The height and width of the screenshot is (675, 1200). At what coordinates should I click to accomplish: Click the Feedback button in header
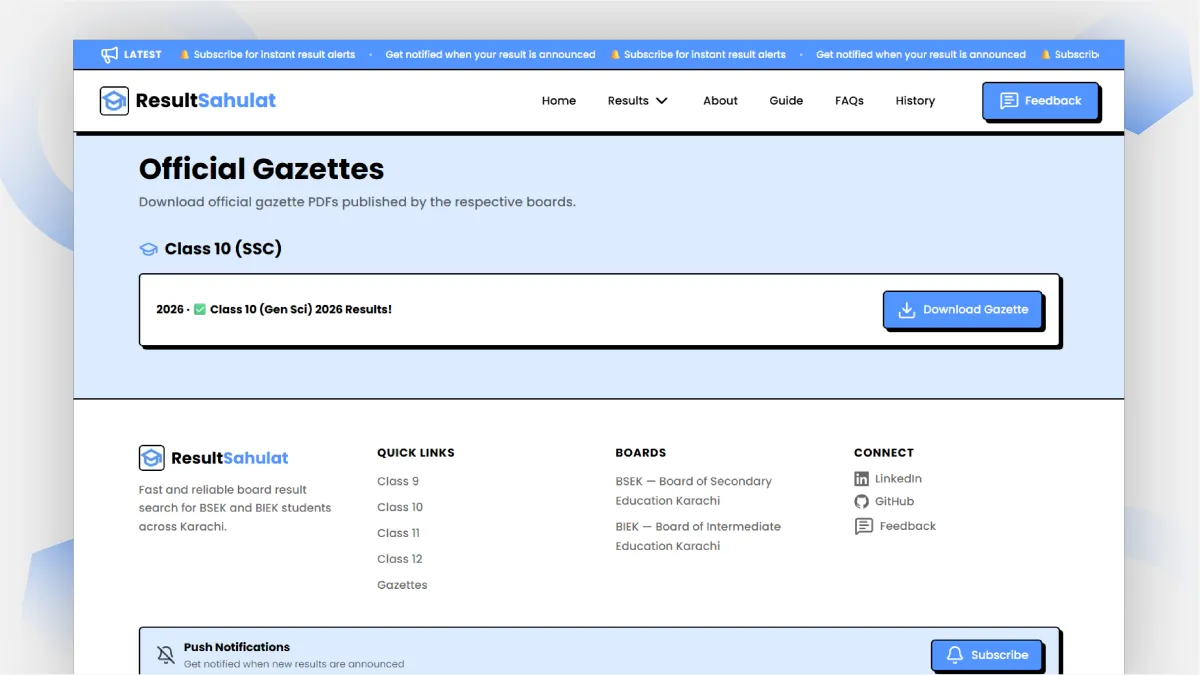coord(1040,101)
